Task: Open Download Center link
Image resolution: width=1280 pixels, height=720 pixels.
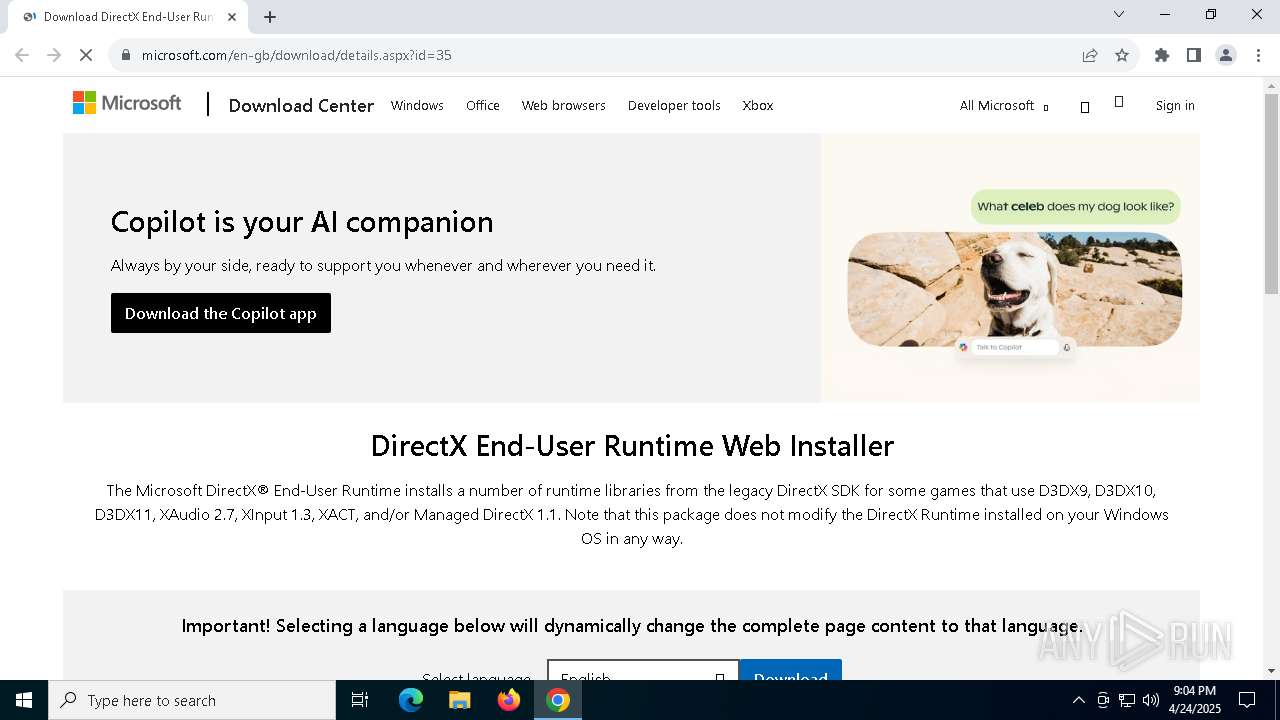Action: point(301,105)
